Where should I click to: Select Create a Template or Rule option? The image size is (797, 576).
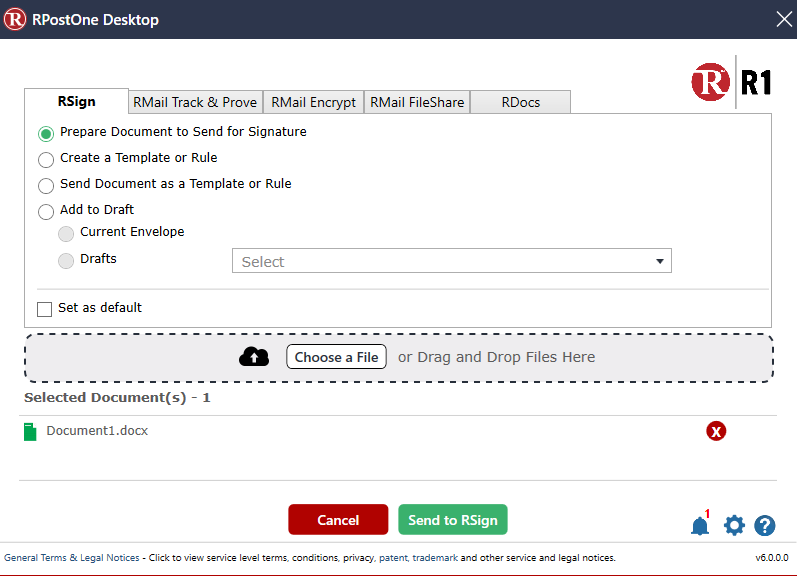(x=46, y=160)
